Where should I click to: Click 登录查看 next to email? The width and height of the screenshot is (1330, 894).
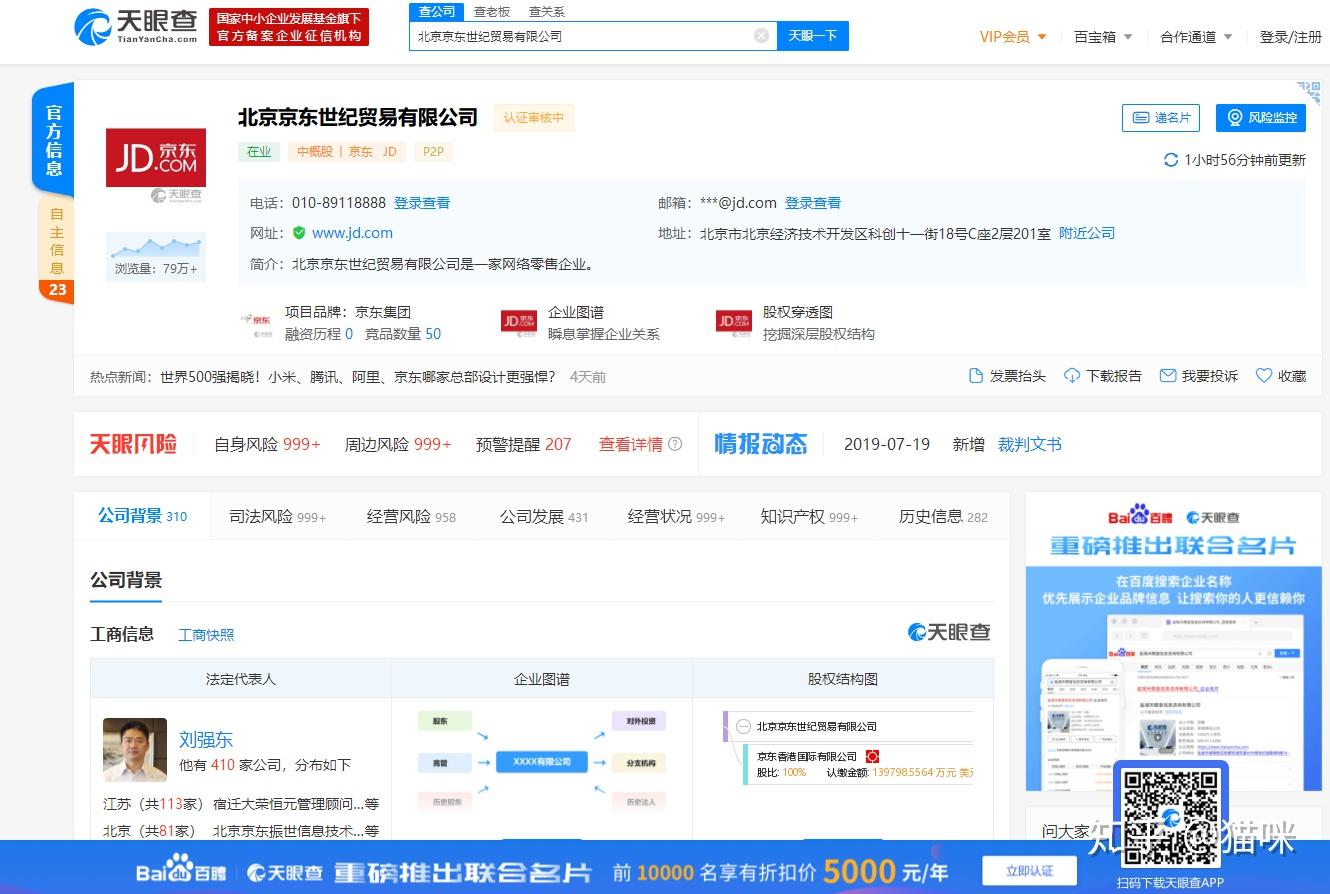pyautogui.click(x=813, y=203)
